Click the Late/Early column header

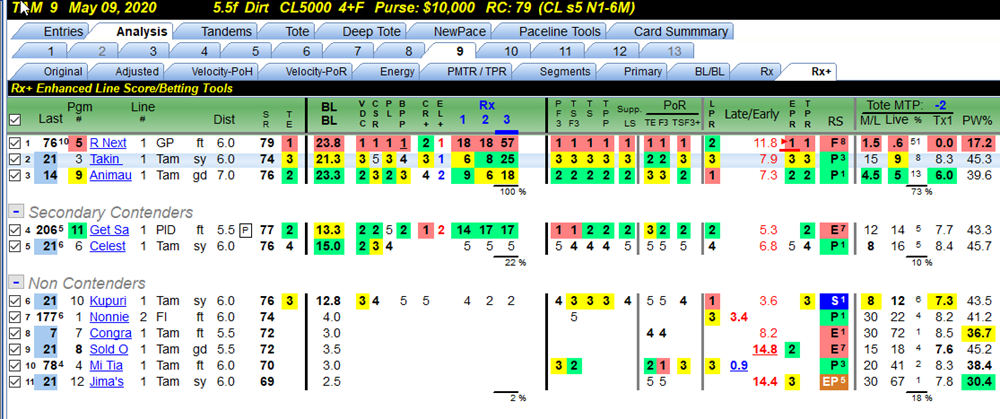click(751, 115)
